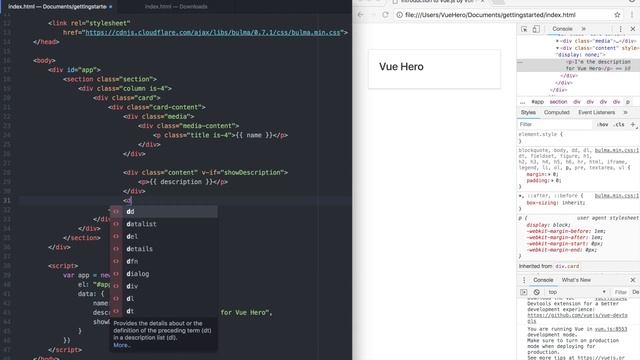This screenshot has width=640, height=360.
Task: Choose datalist from the autocomplete list
Action: point(164,224)
